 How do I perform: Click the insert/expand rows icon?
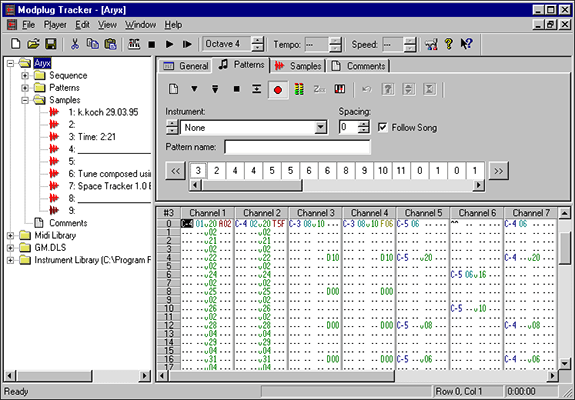[256, 89]
